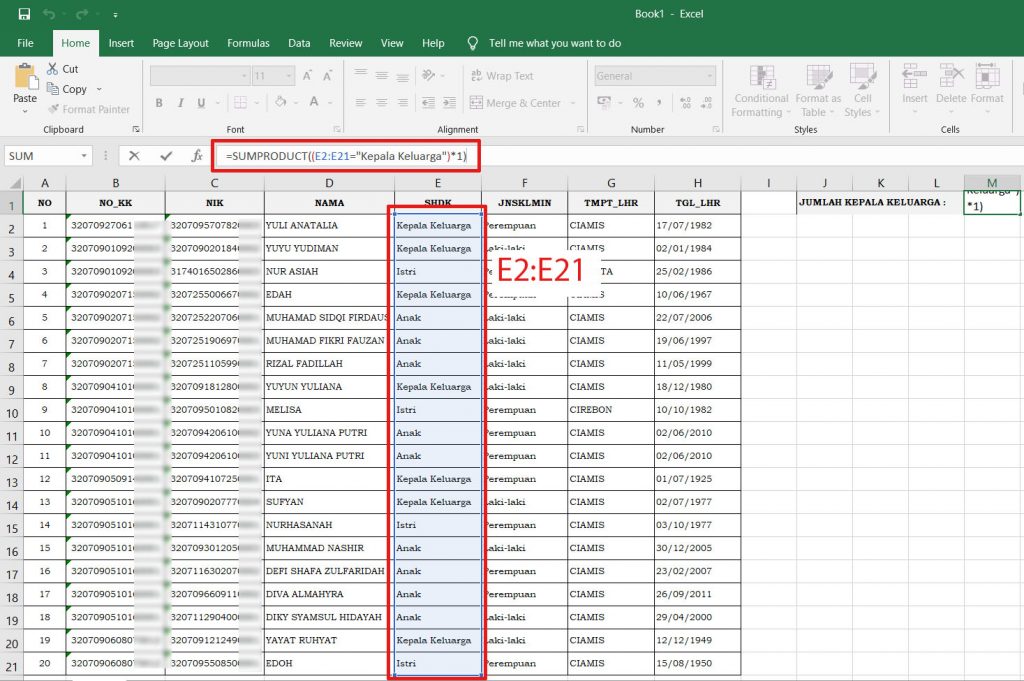Screen dimensions: 1024x681
Task: Switch to the Insert tab
Action: tap(121, 43)
